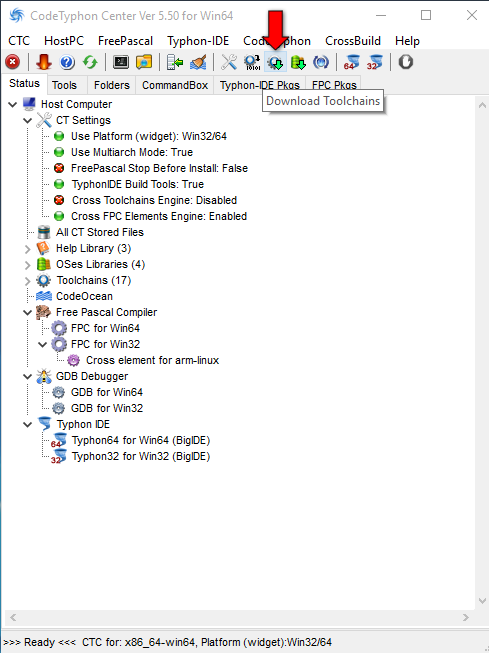Open the black terminal console icon
This screenshot has width=489, height=653.
[x=121, y=62]
